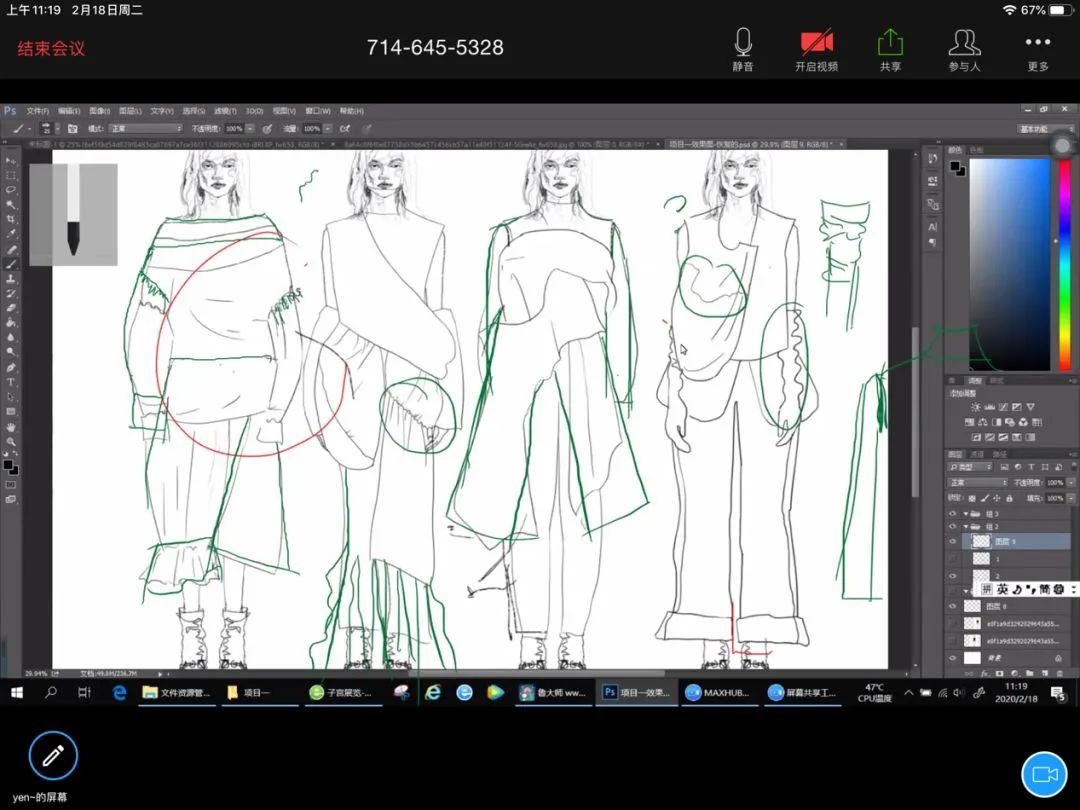This screenshot has height=810, width=1080.
Task: Open the layer blend mode 正常 dropdown
Action: (978, 482)
